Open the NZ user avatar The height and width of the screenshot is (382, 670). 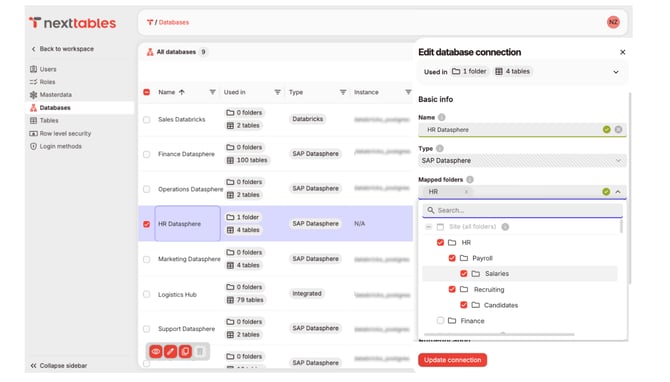[613, 22]
